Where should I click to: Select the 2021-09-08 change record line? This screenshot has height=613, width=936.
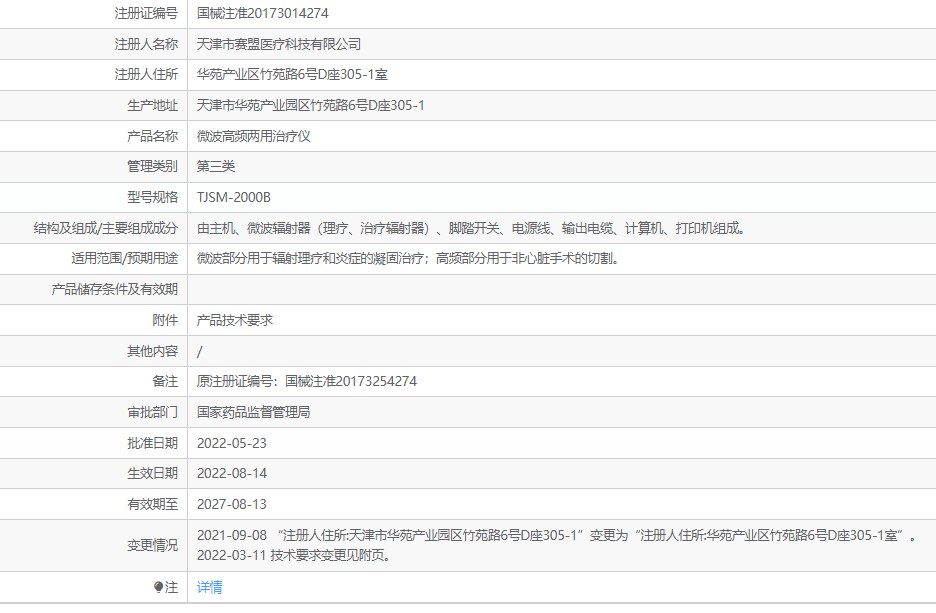tap(557, 535)
